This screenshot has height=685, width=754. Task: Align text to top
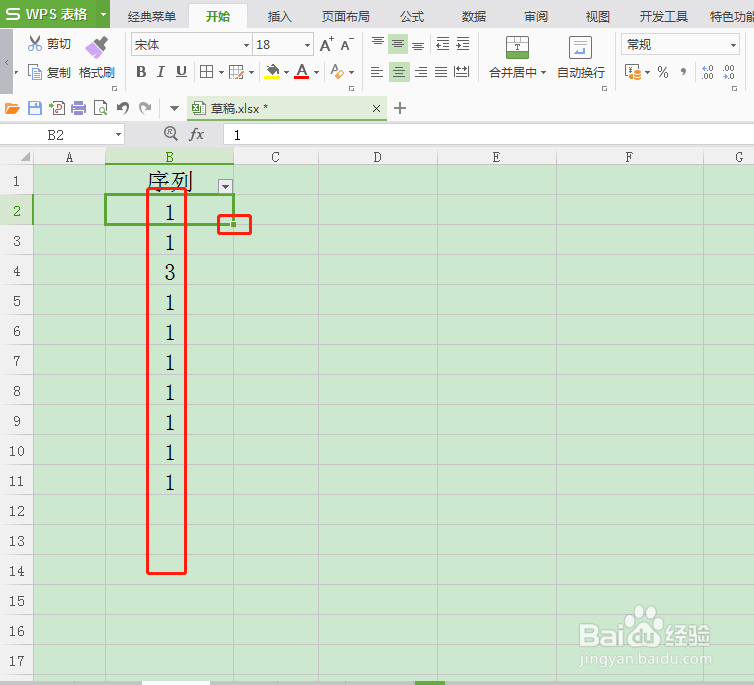tap(378, 44)
